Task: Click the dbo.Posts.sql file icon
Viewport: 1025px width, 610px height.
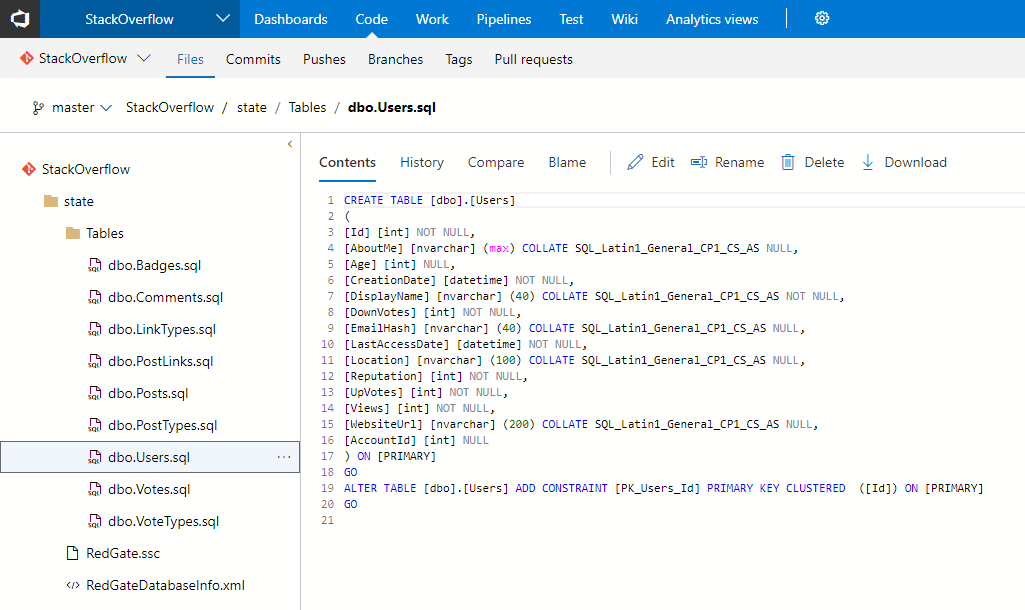Action: tap(95, 393)
